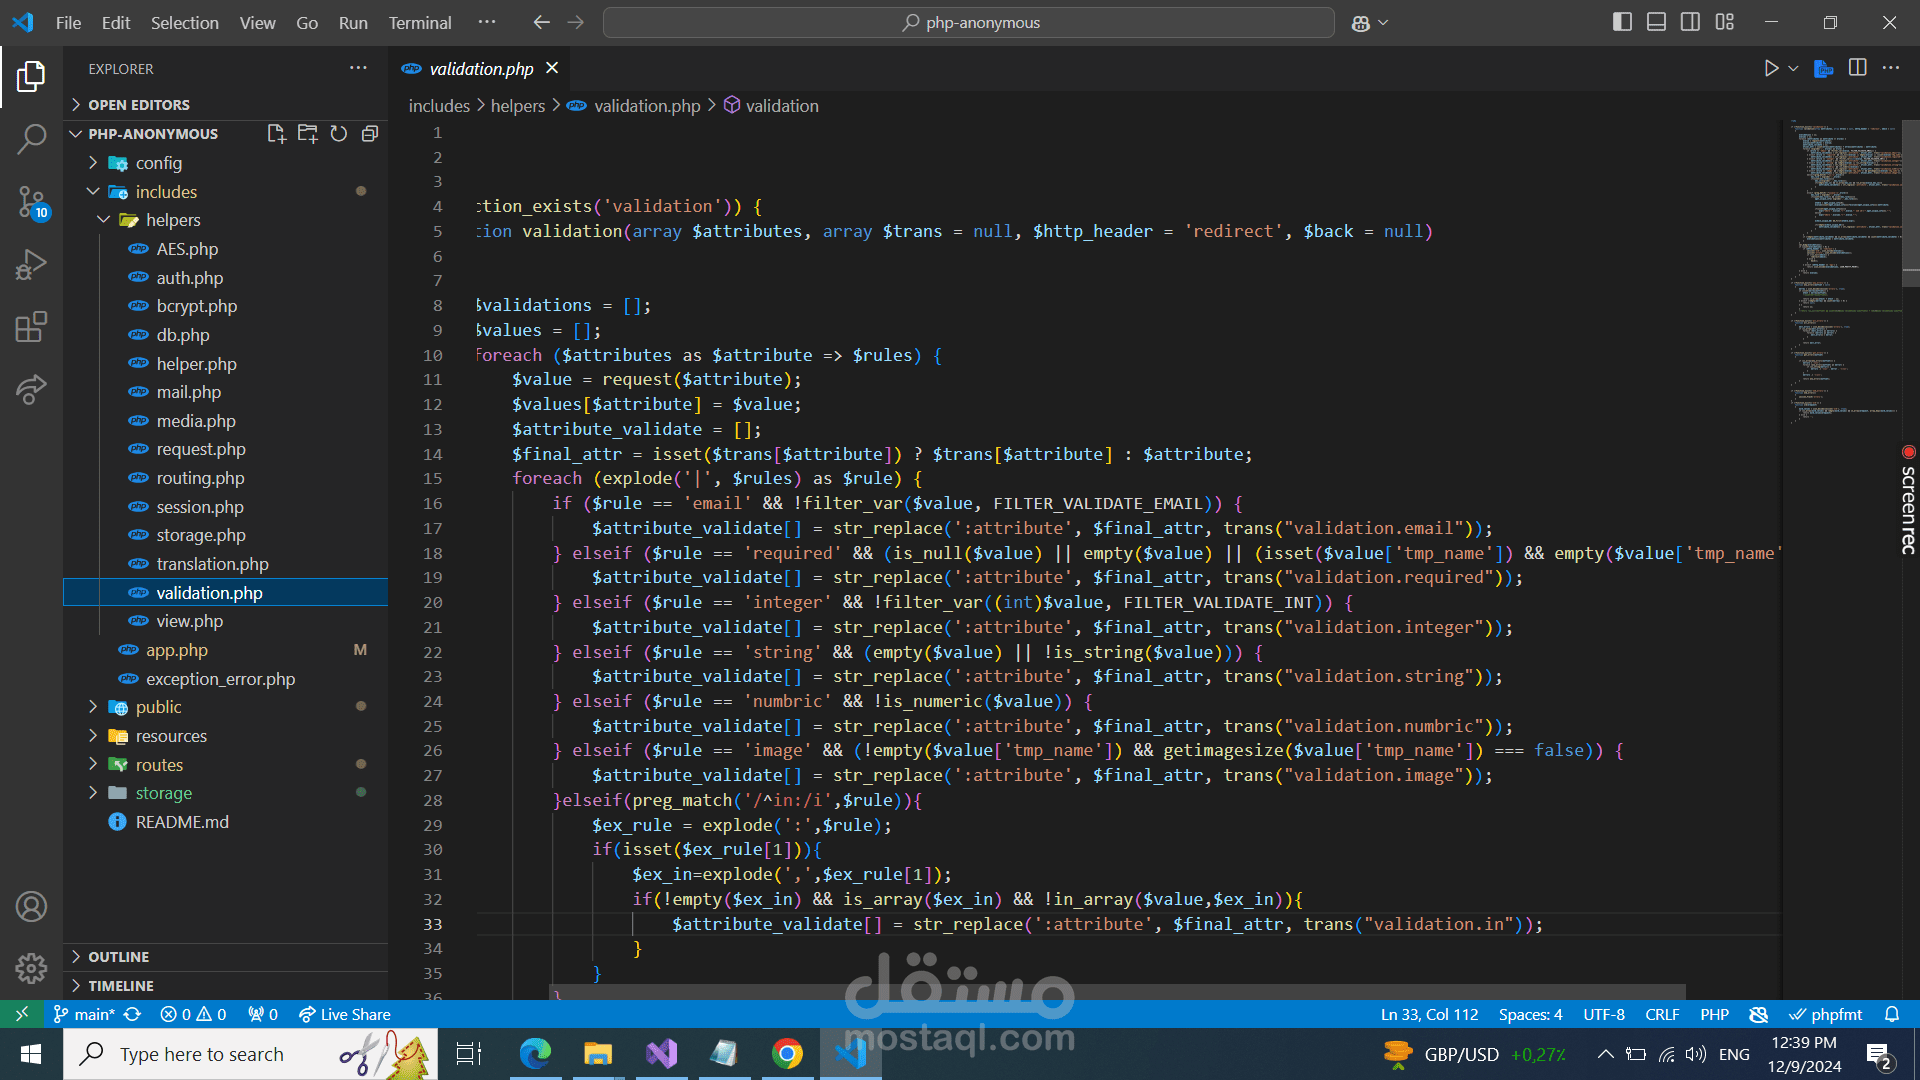Close the validation.php tab
The height and width of the screenshot is (1080, 1920).
(552, 68)
